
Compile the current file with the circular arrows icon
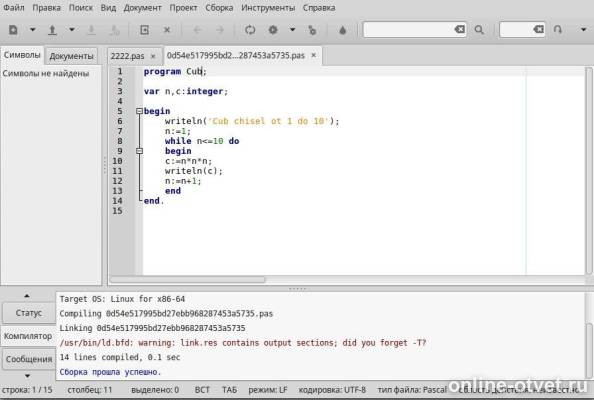click(250, 30)
